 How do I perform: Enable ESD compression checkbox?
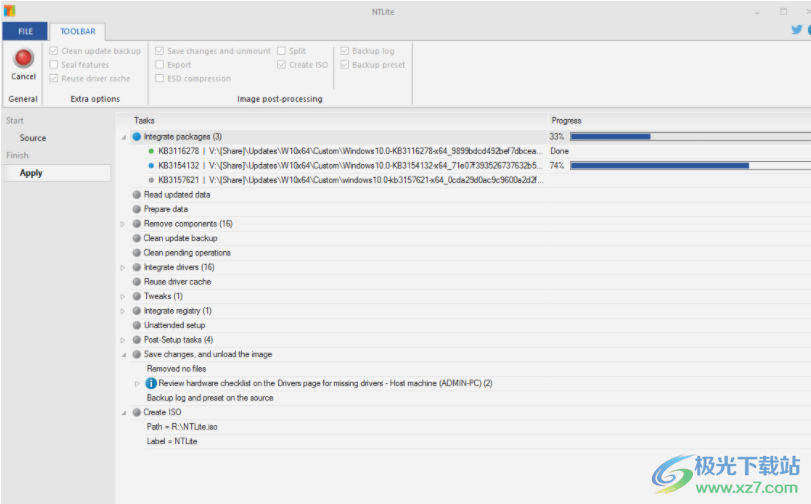[159, 78]
